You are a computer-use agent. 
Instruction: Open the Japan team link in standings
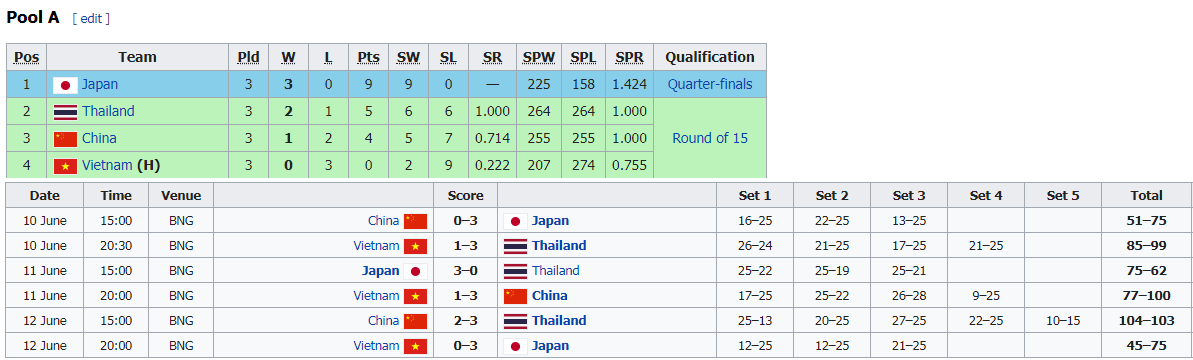pos(100,84)
